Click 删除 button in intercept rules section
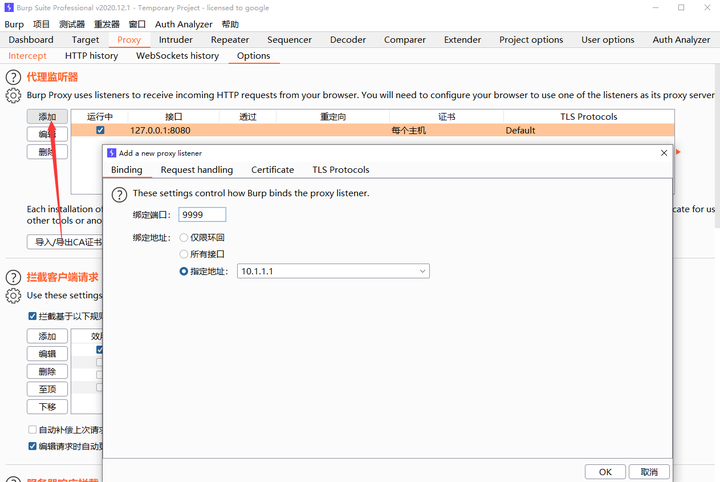 coord(47,372)
